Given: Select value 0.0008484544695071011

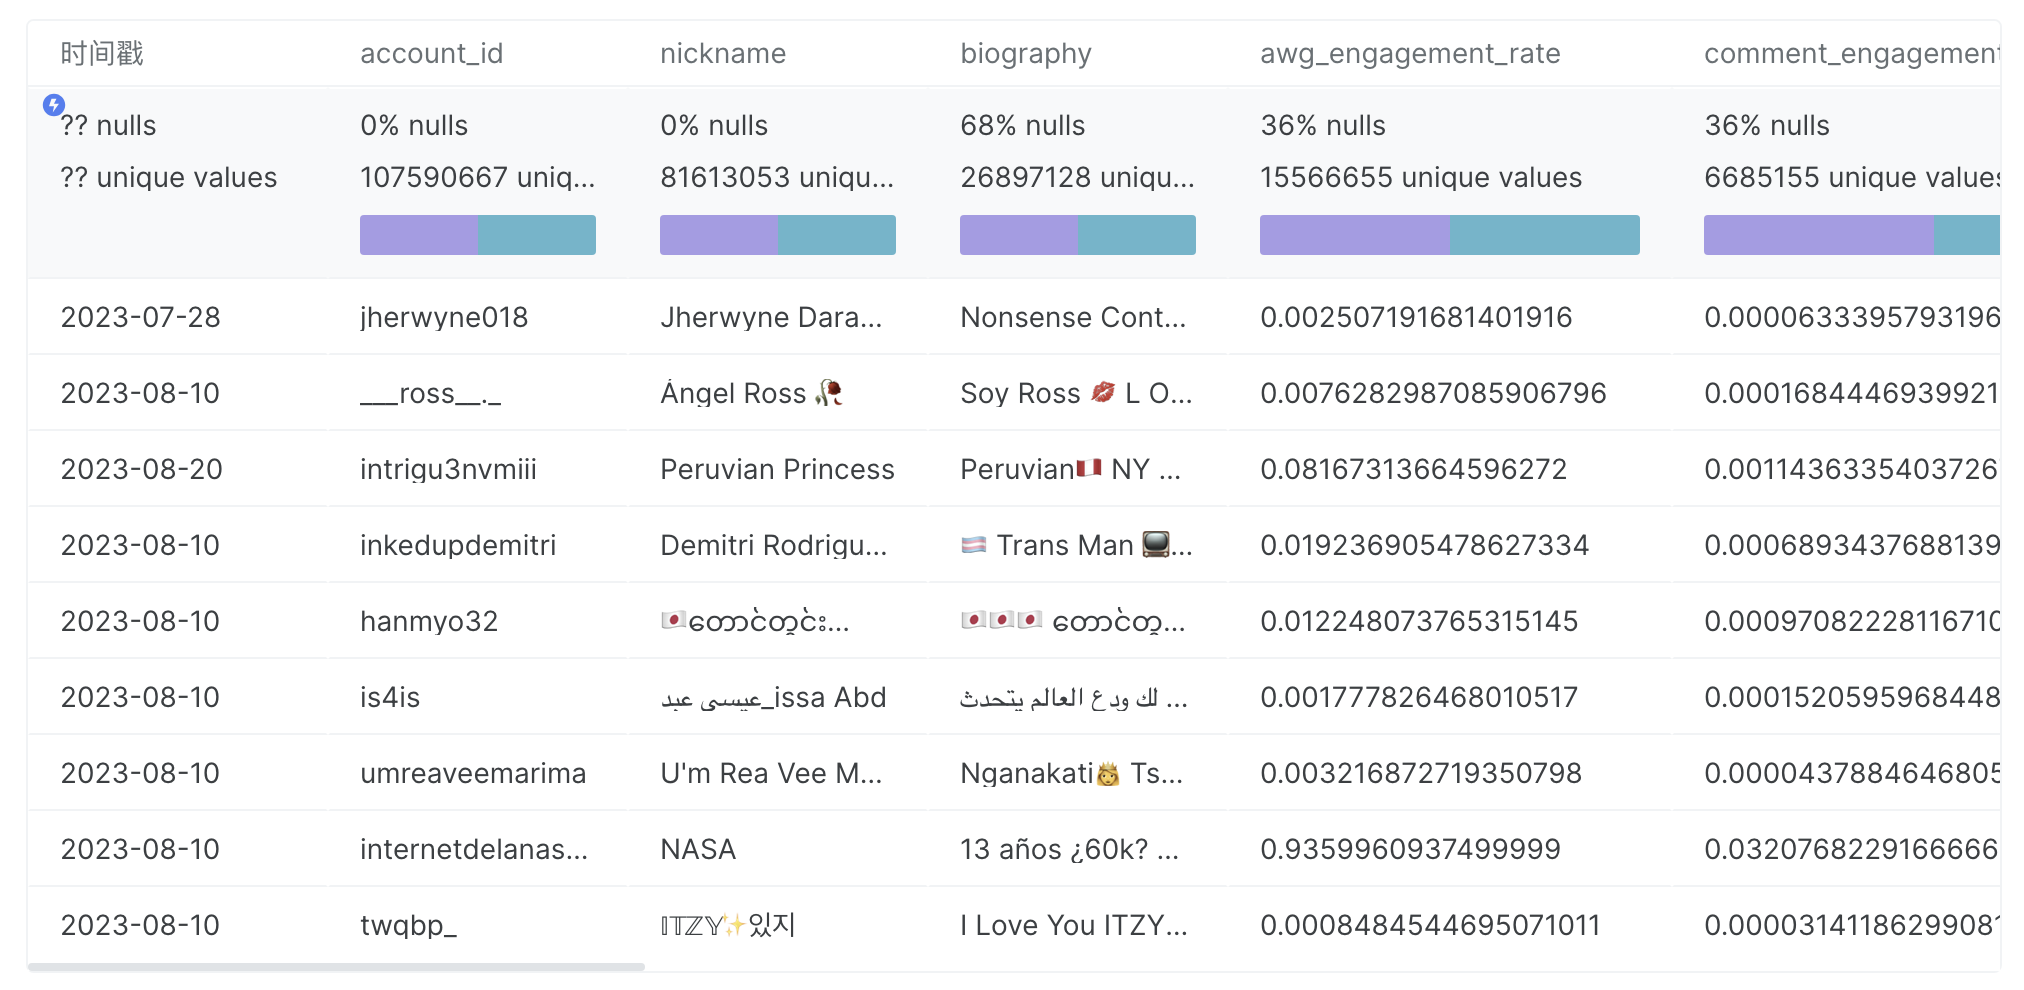Looking at the screenshot, I should [1430, 925].
